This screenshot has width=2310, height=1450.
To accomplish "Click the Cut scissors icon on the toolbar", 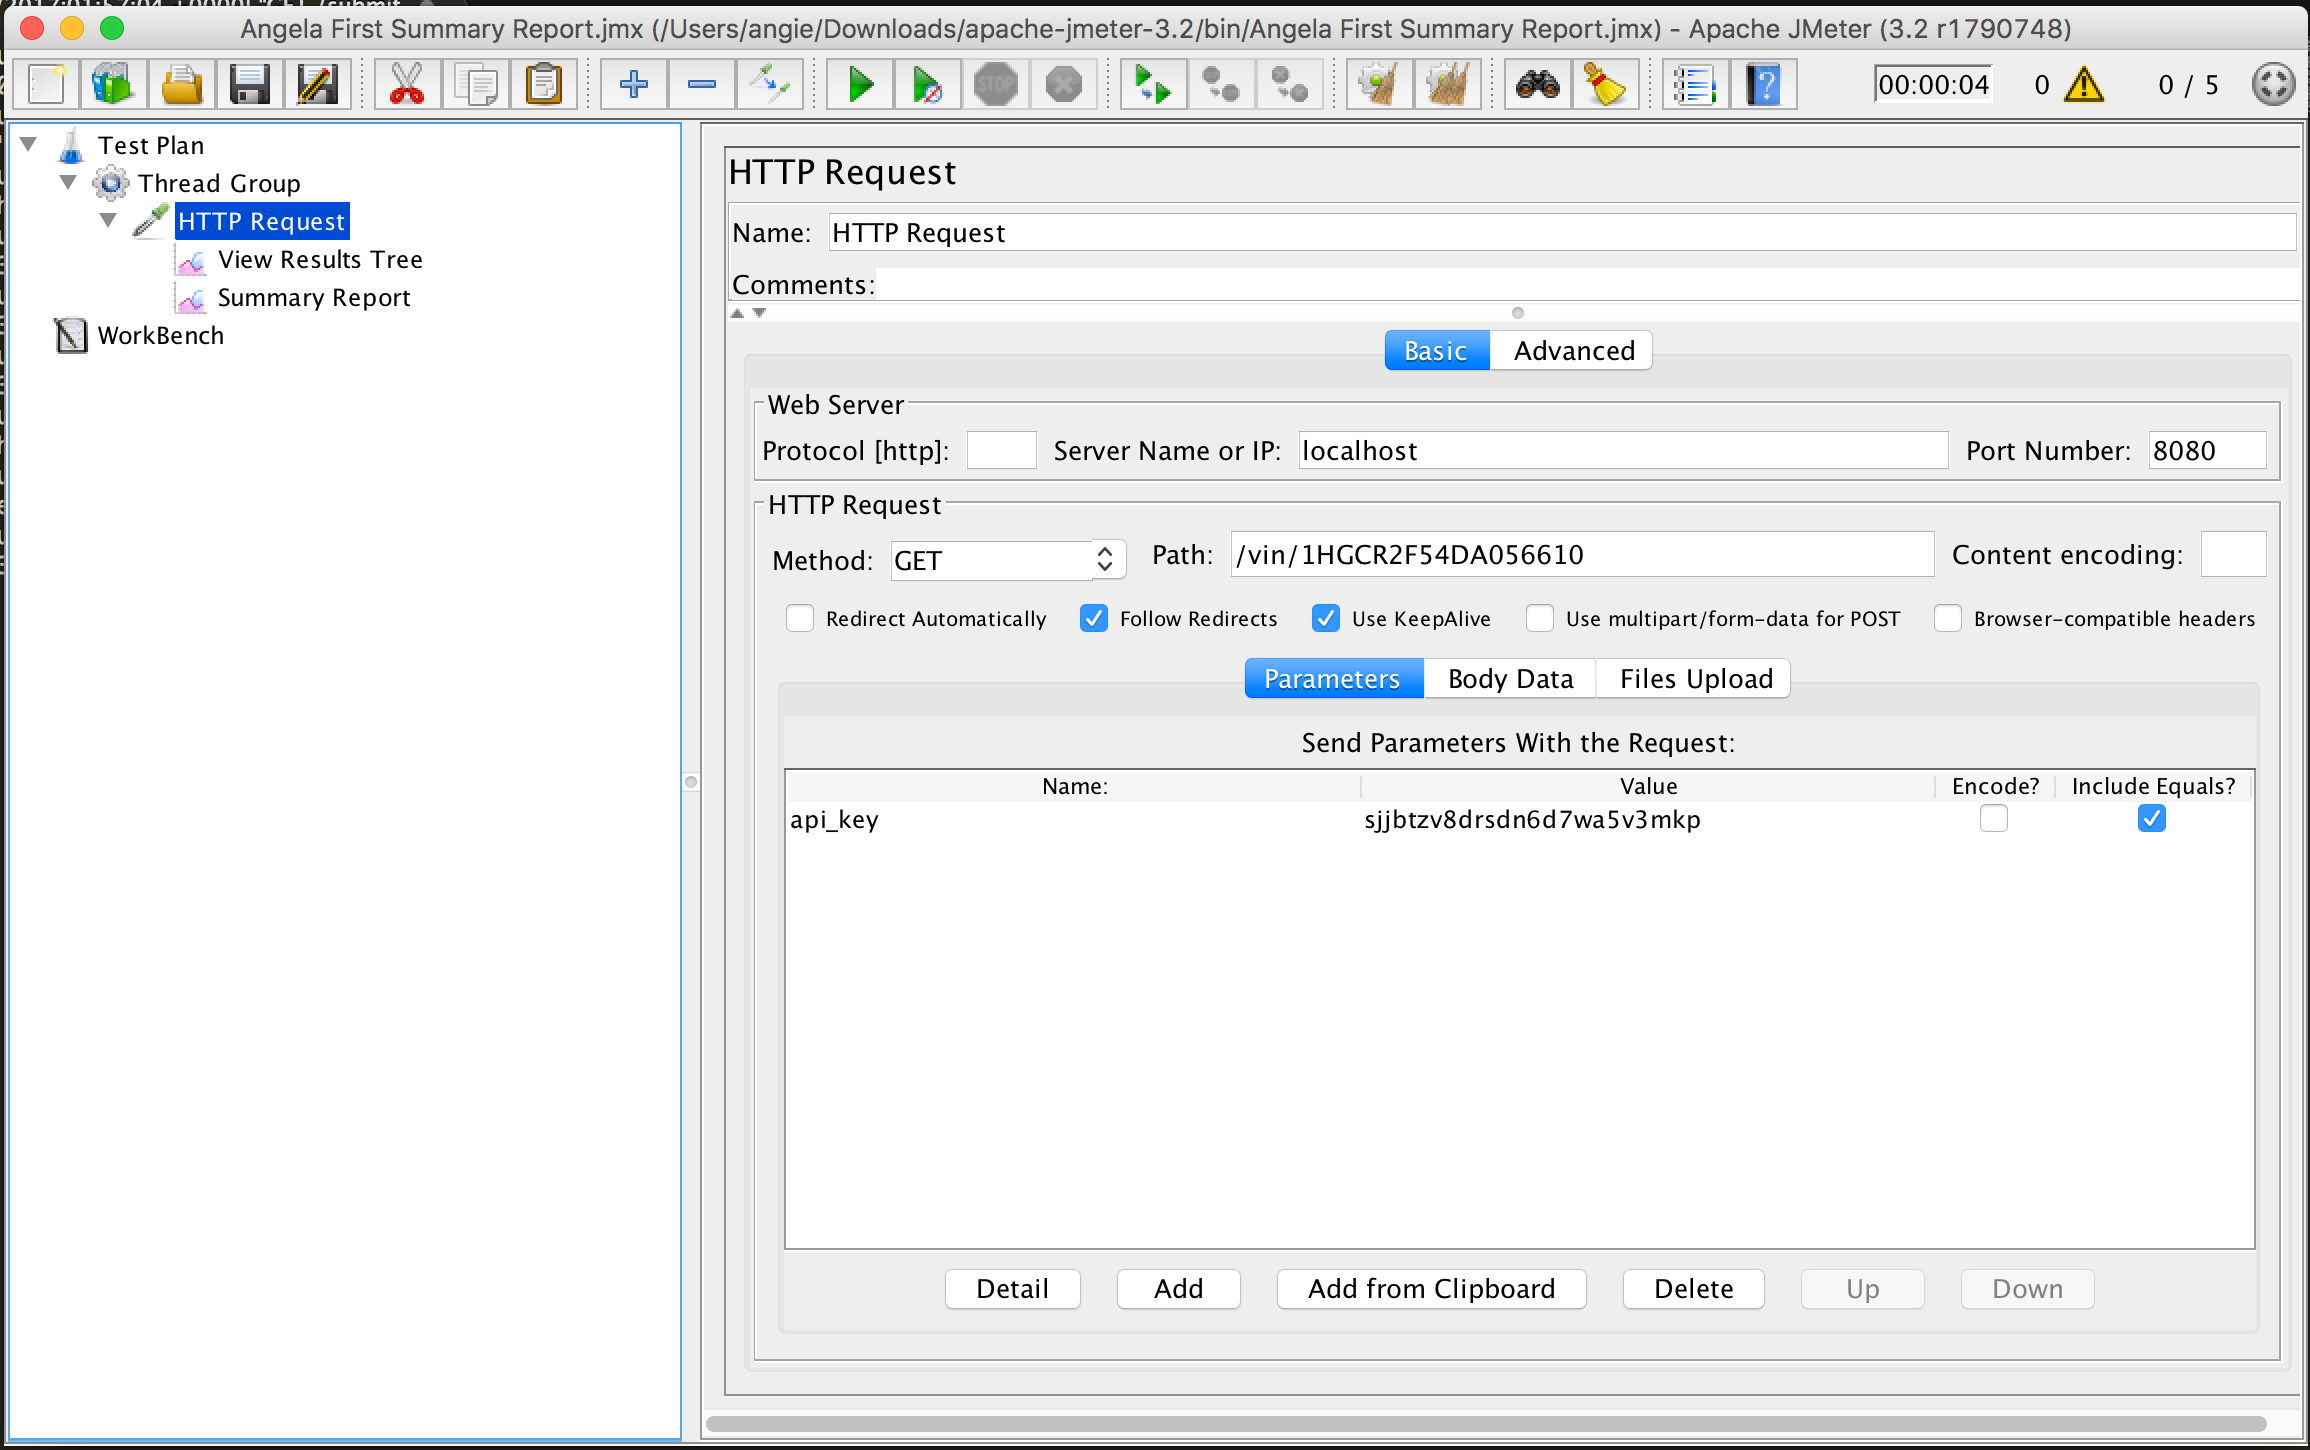I will [407, 84].
